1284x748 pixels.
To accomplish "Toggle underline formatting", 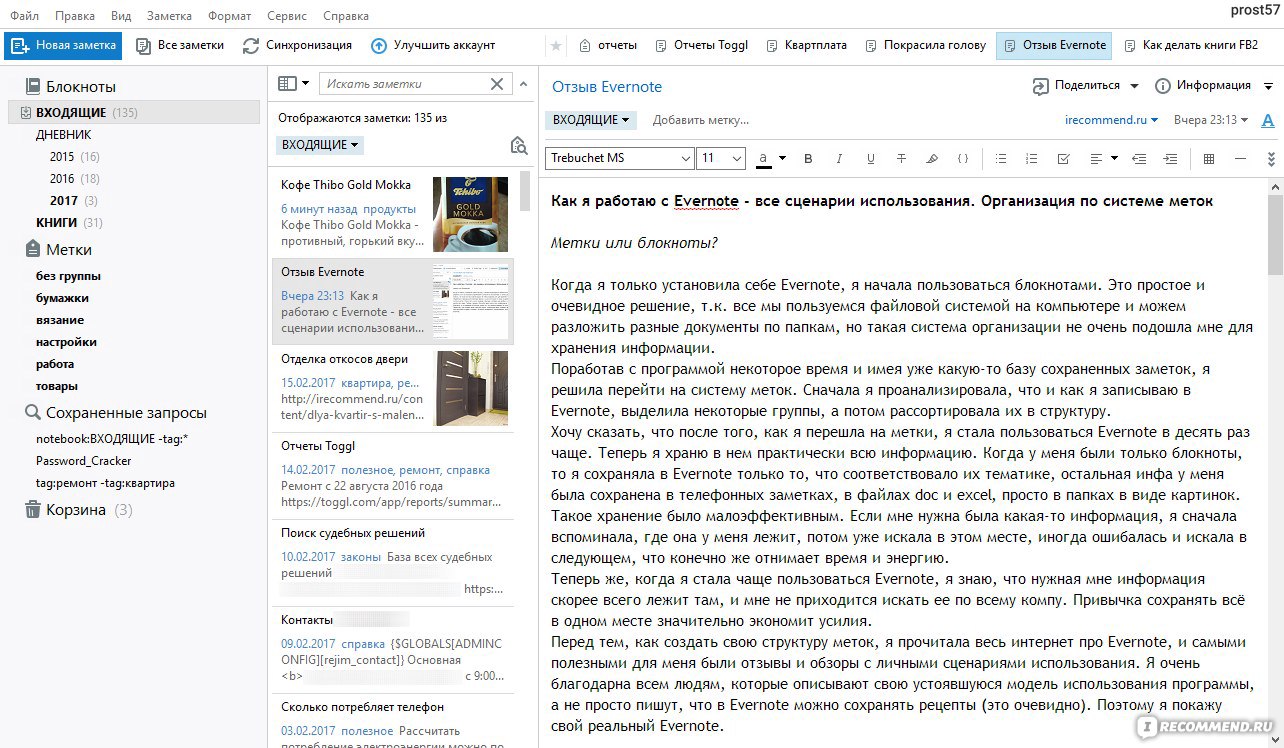I will tap(870, 158).
